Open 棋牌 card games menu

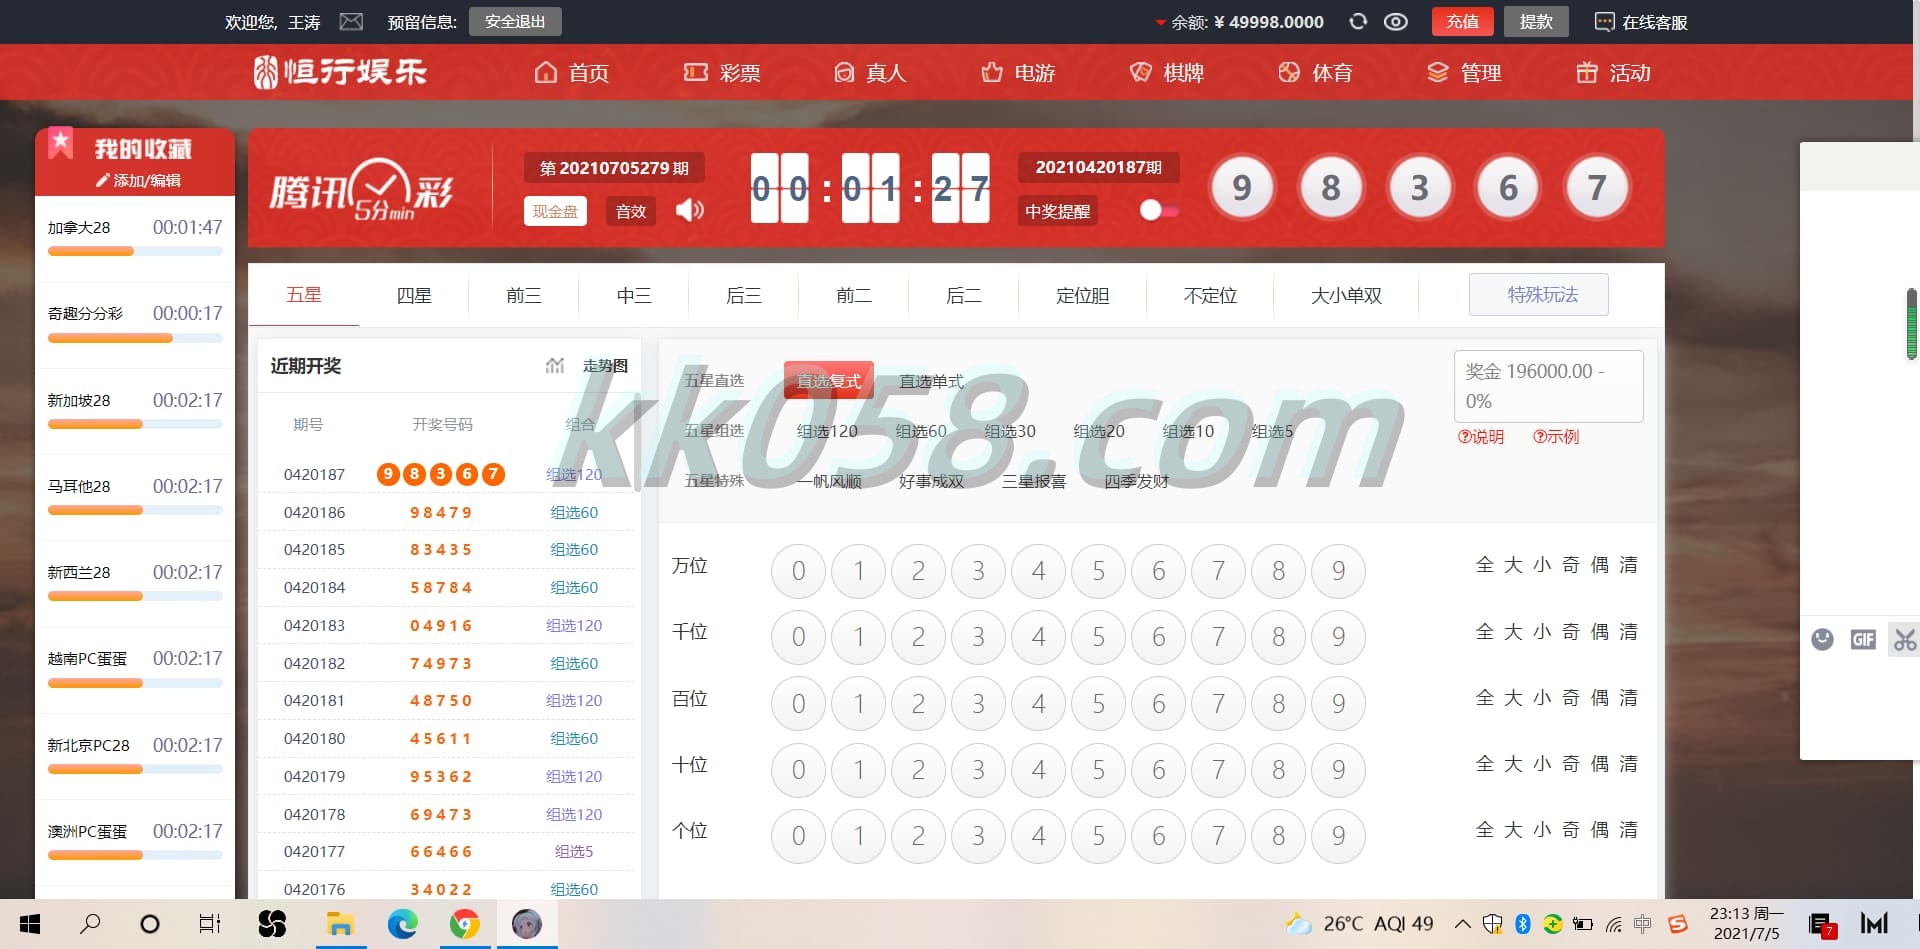pyautogui.click(x=1167, y=72)
